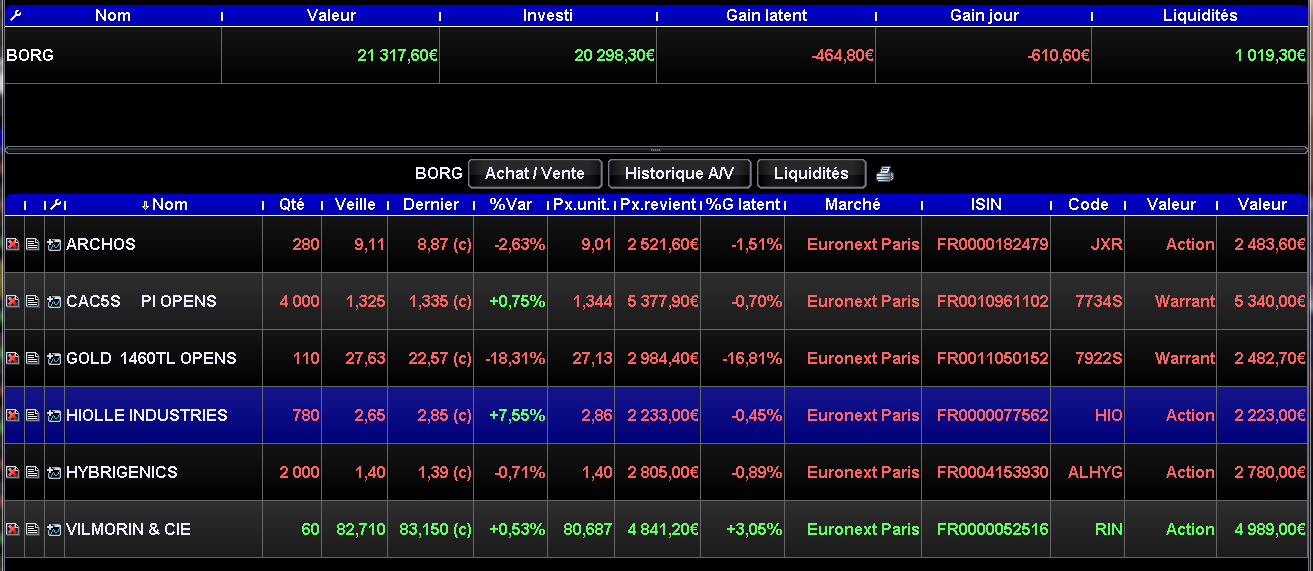Screen dimensions: 1313x571
Task: Sort positions by Veille column
Action: click(355, 205)
